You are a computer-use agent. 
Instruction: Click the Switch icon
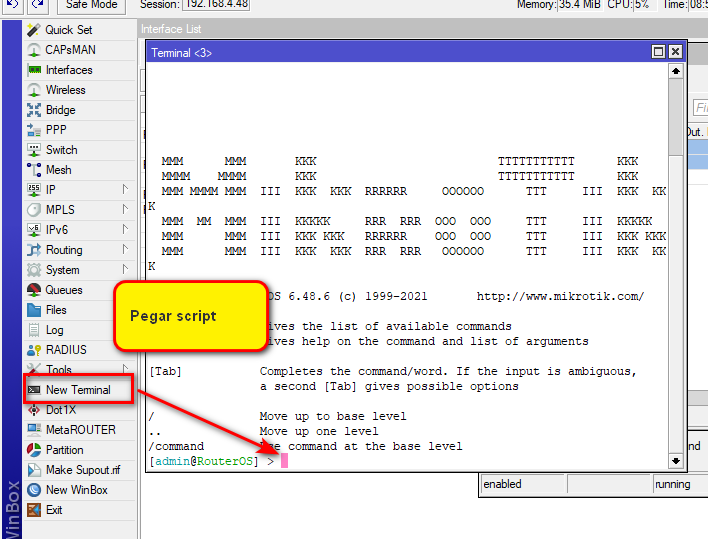34,150
